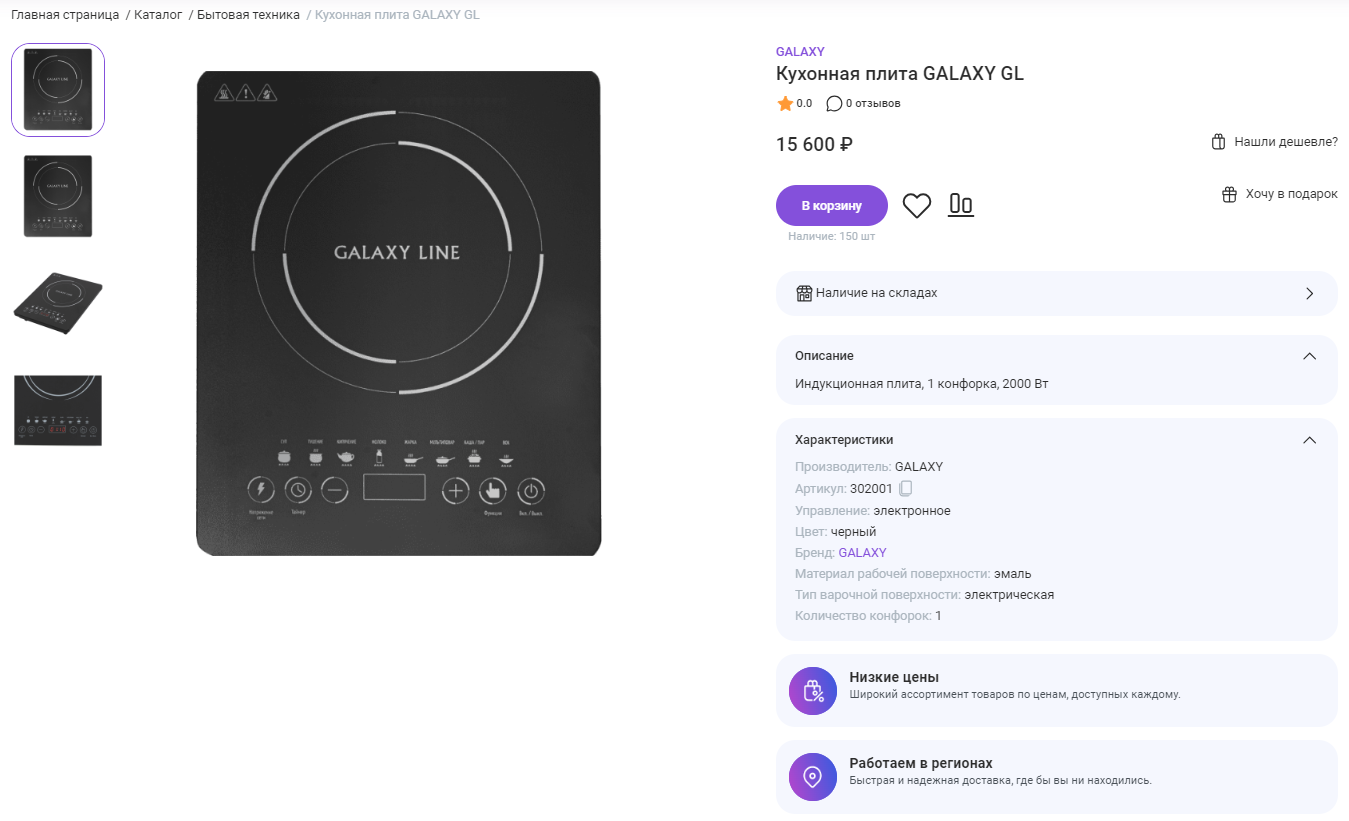Click the warehouse icon in Наличие на складах
This screenshot has height=821, width=1349.
point(804,293)
